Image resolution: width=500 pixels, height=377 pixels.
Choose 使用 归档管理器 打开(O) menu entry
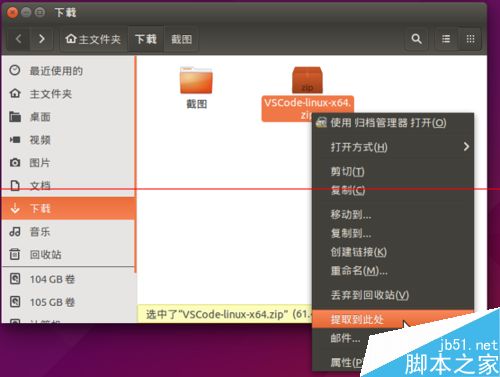point(393,123)
